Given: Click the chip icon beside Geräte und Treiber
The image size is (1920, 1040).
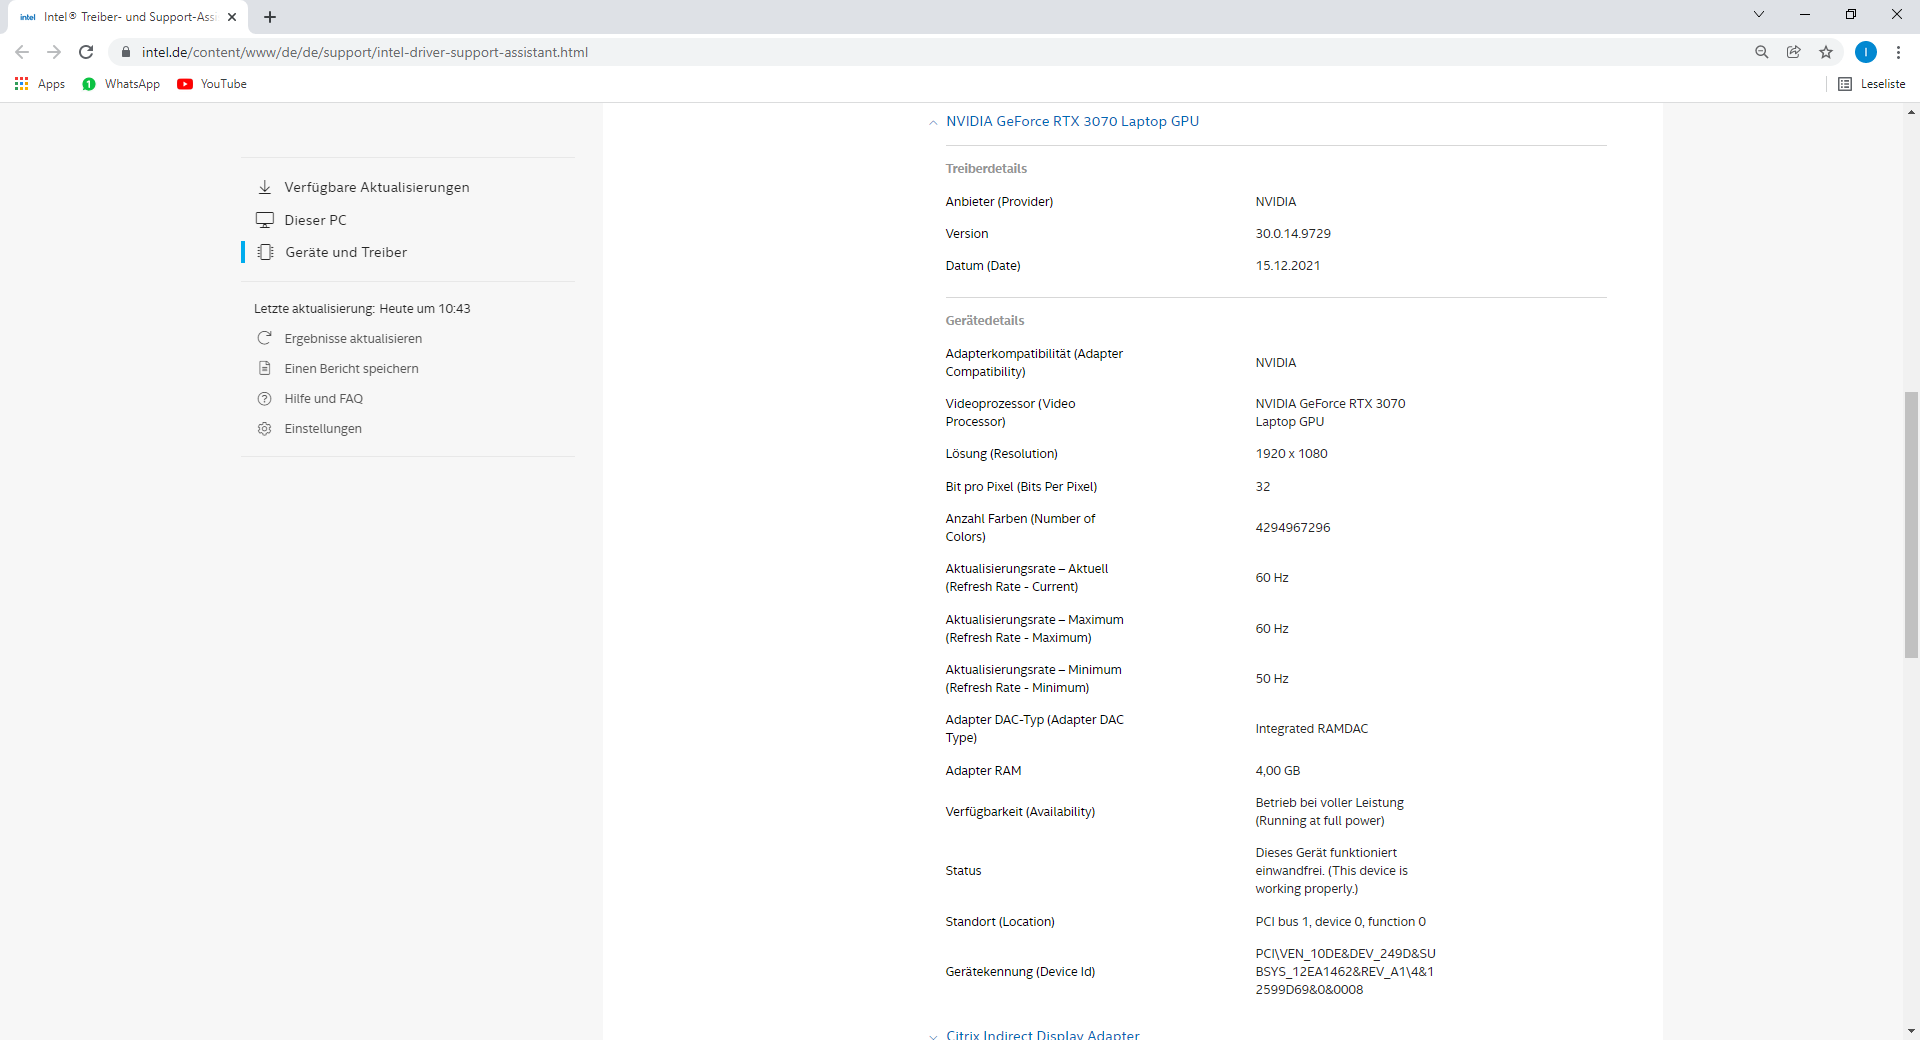Looking at the screenshot, I should point(265,252).
